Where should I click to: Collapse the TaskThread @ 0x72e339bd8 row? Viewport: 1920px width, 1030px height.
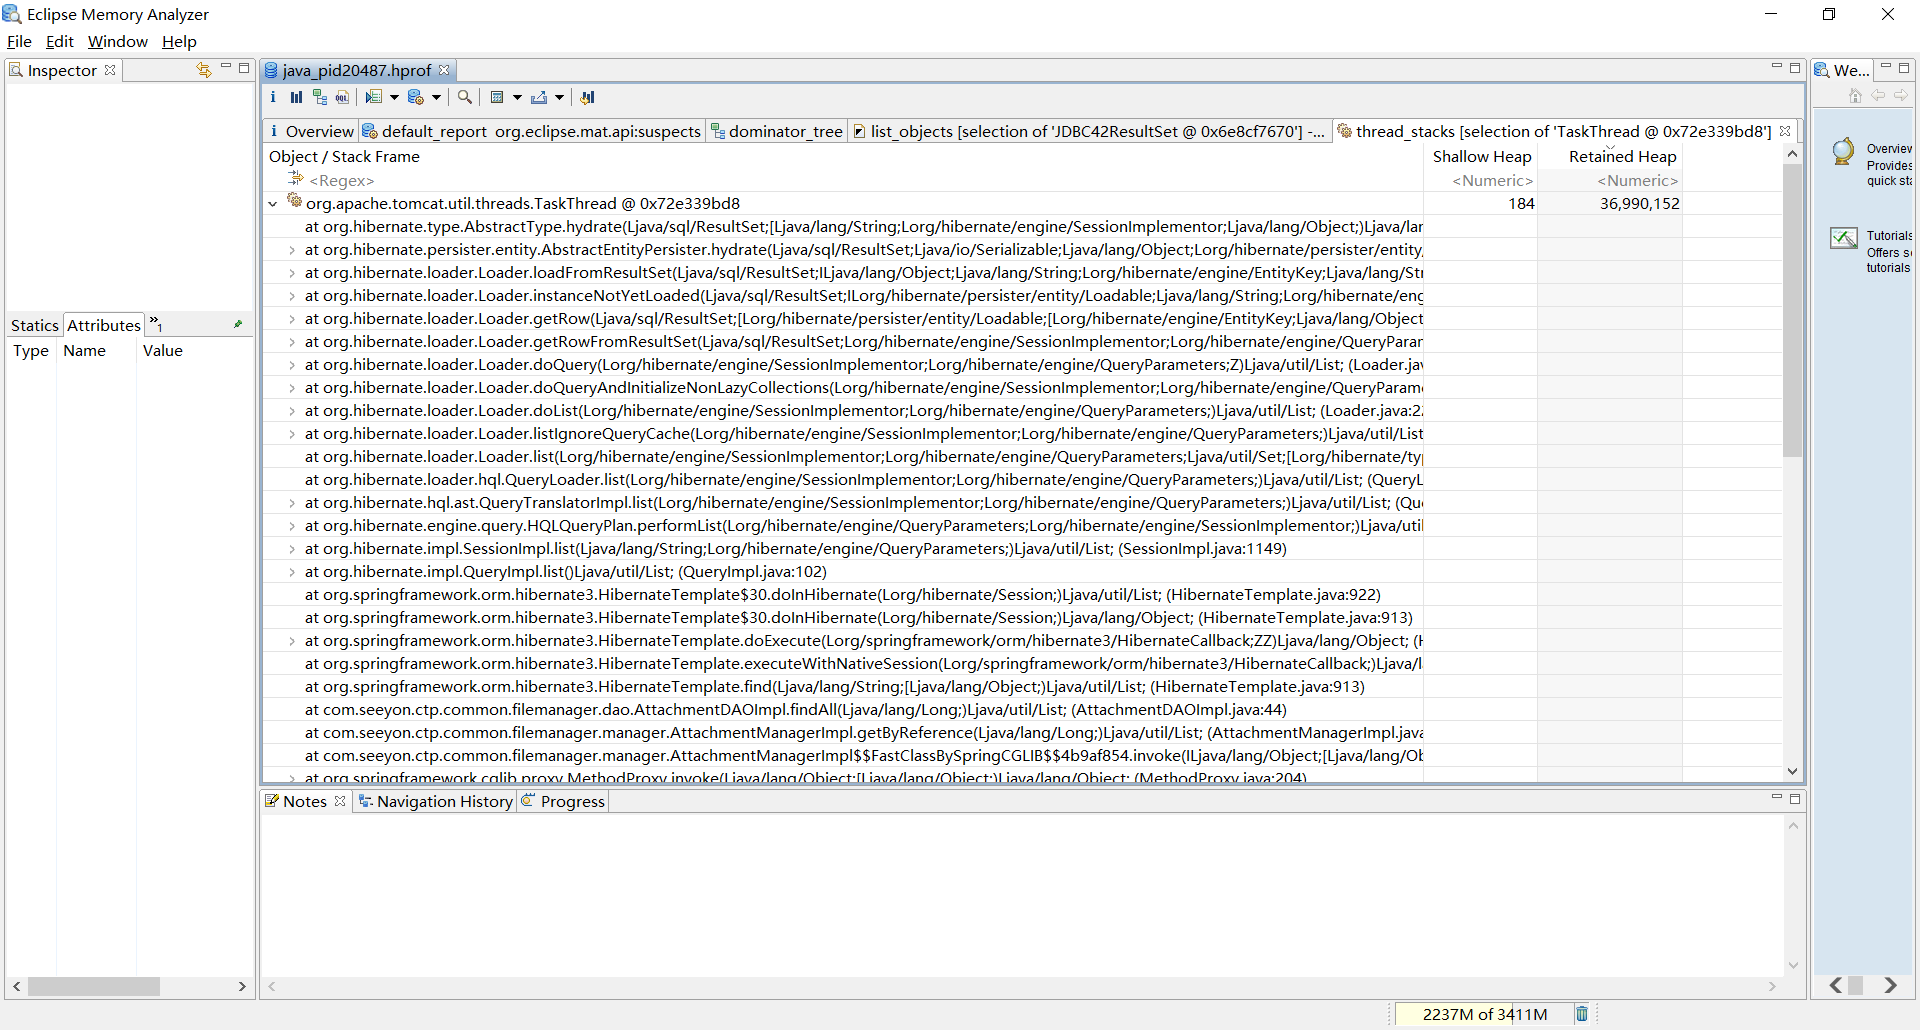[x=272, y=204]
